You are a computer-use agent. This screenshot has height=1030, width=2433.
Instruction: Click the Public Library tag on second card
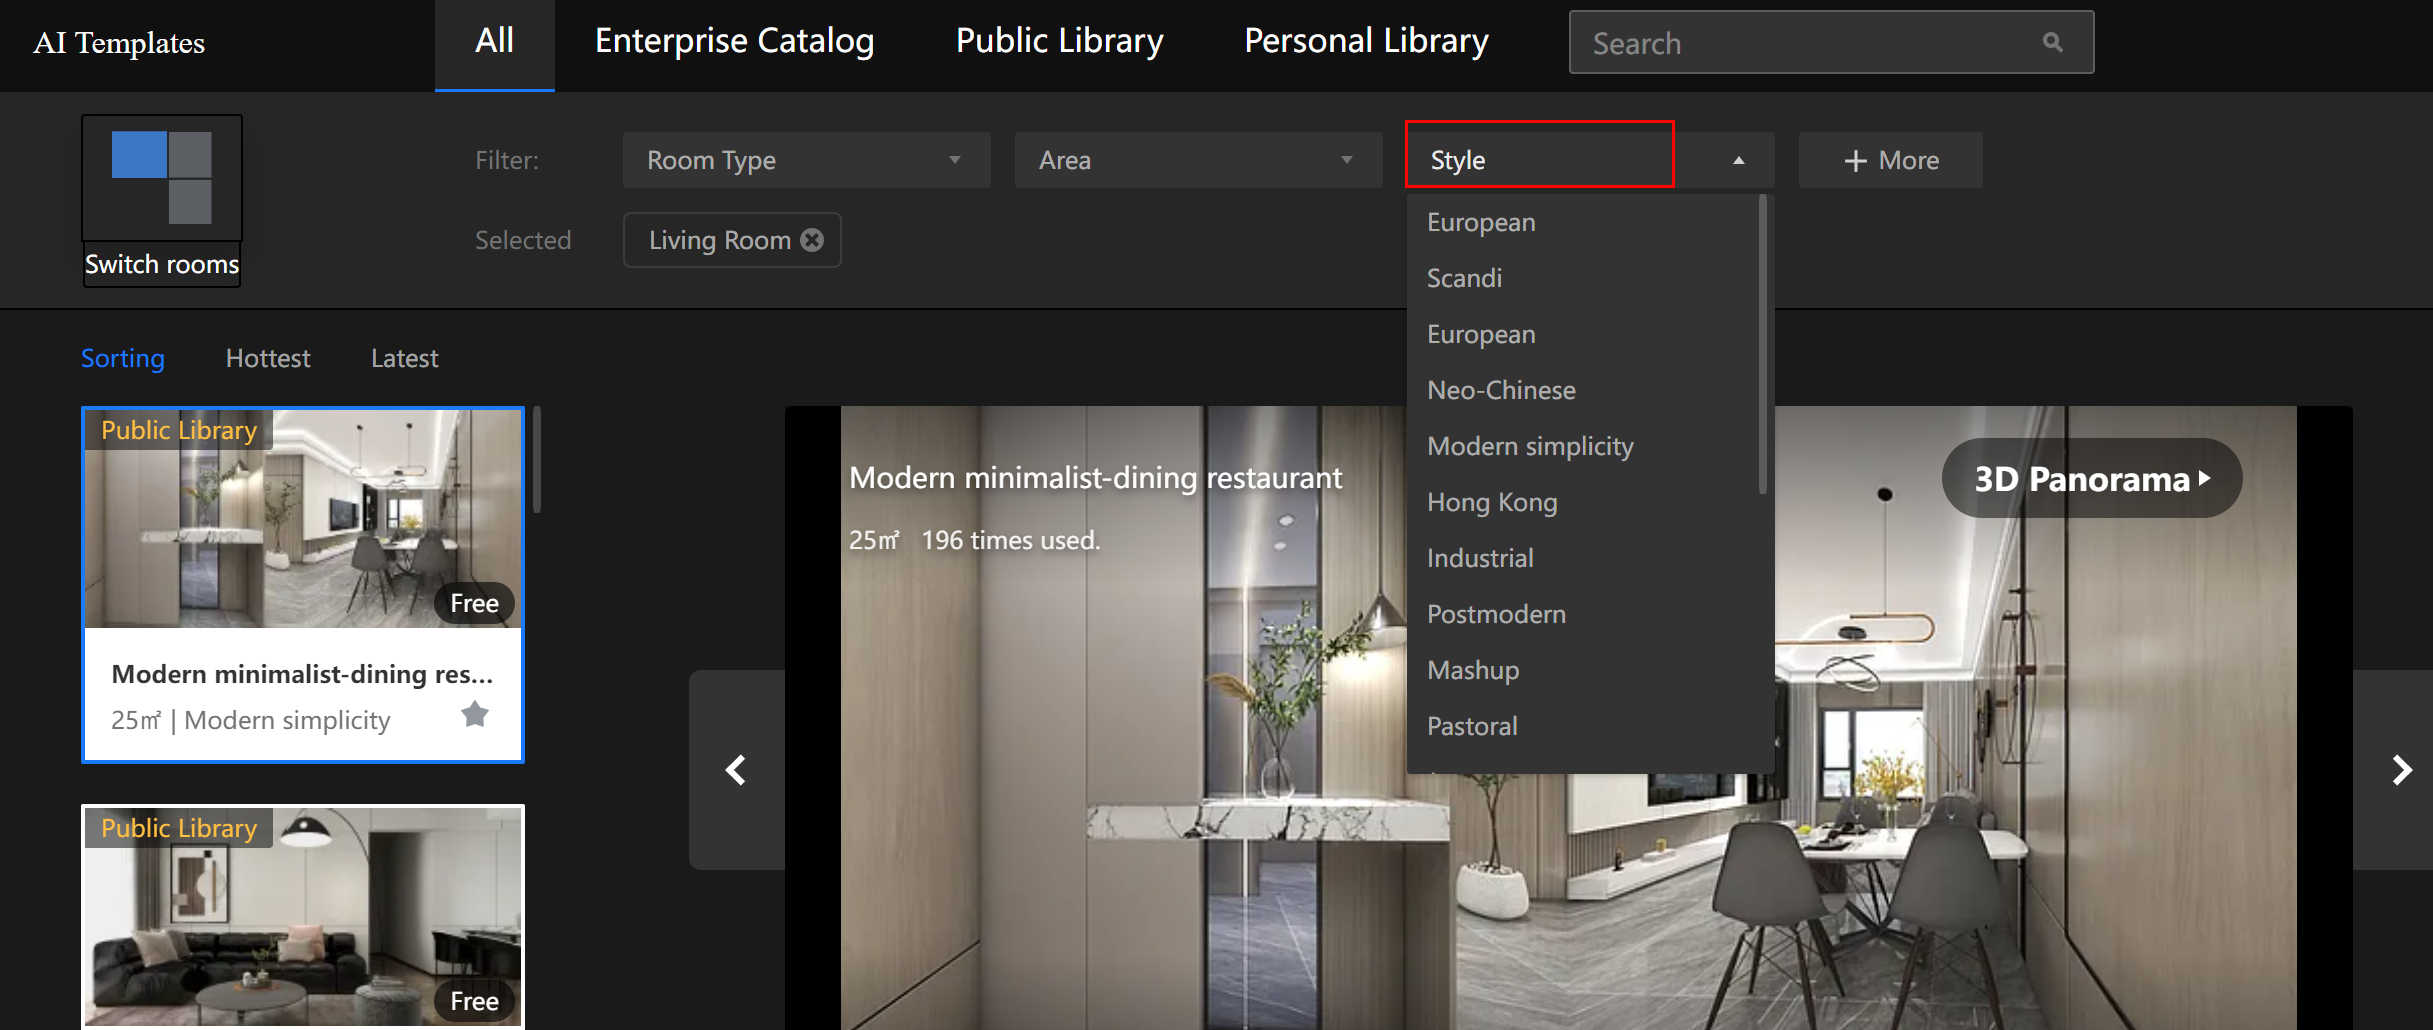[179, 828]
